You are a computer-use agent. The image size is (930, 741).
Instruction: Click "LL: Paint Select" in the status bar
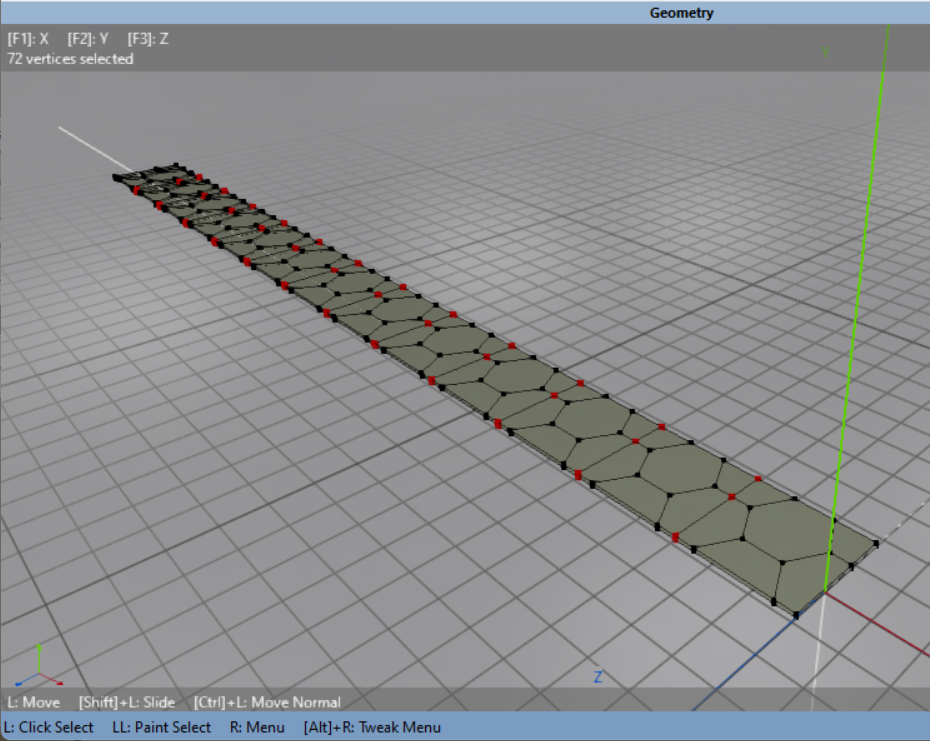(x=161, y=727)
